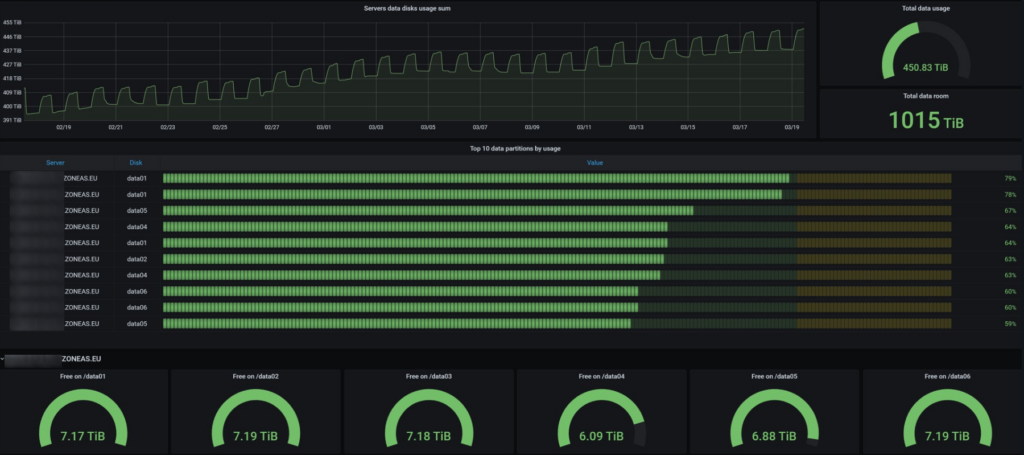This screenshot has width=1024, height=455.
Task: Select the 78% value cell
Action: [1010, 194]
